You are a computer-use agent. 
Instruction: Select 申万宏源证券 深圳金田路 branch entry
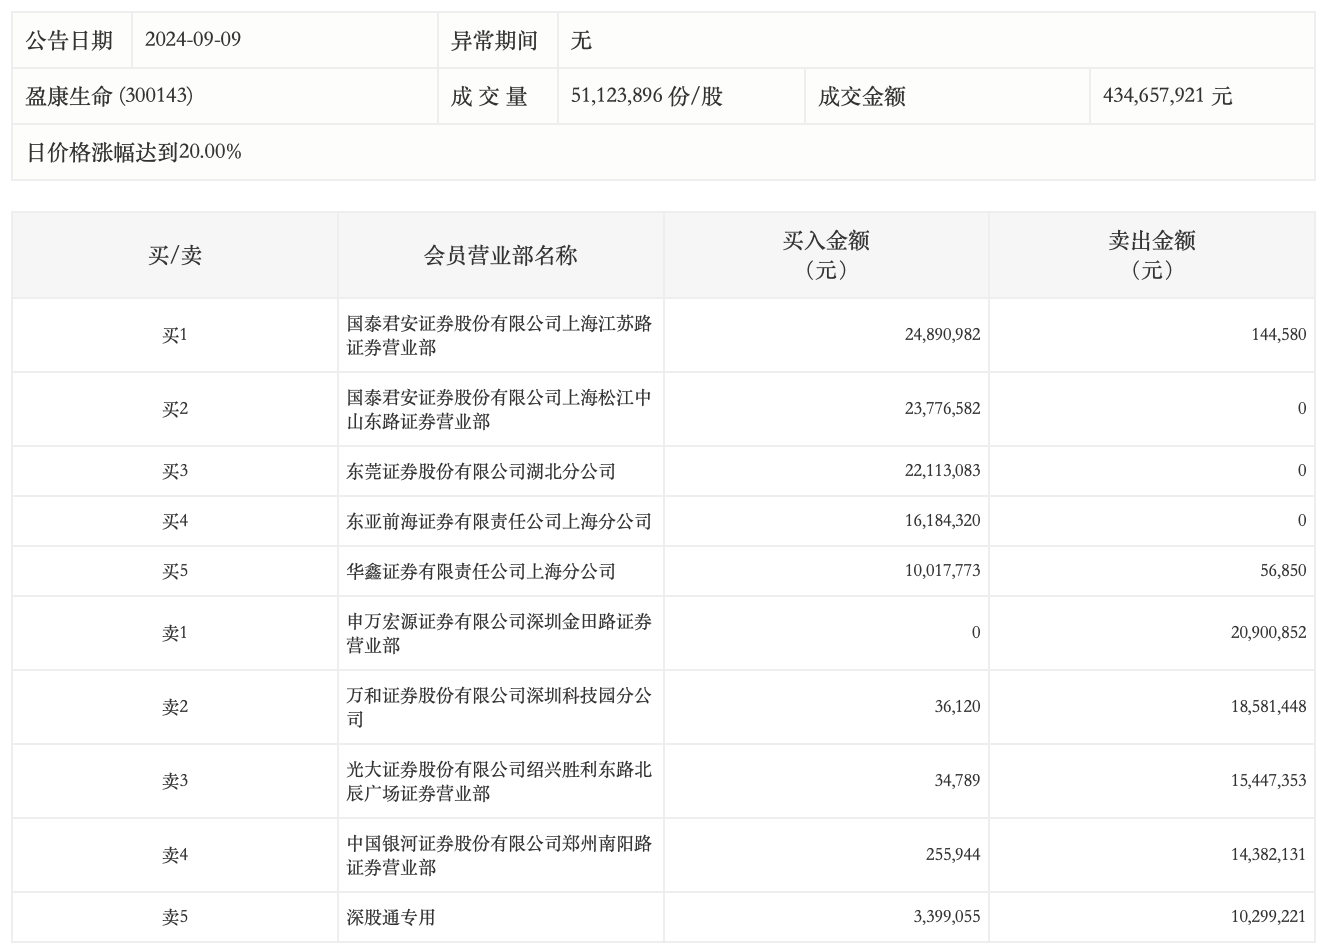click(x=499, y=633)
